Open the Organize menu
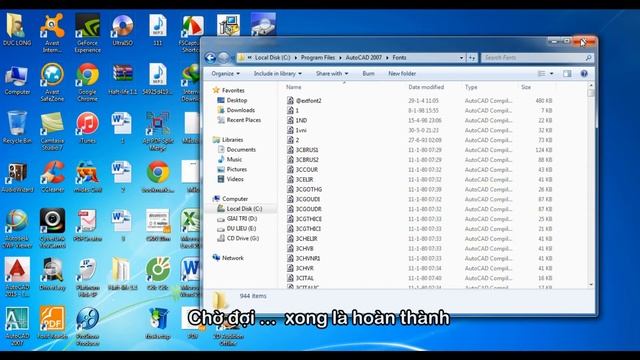 (226, 73)
